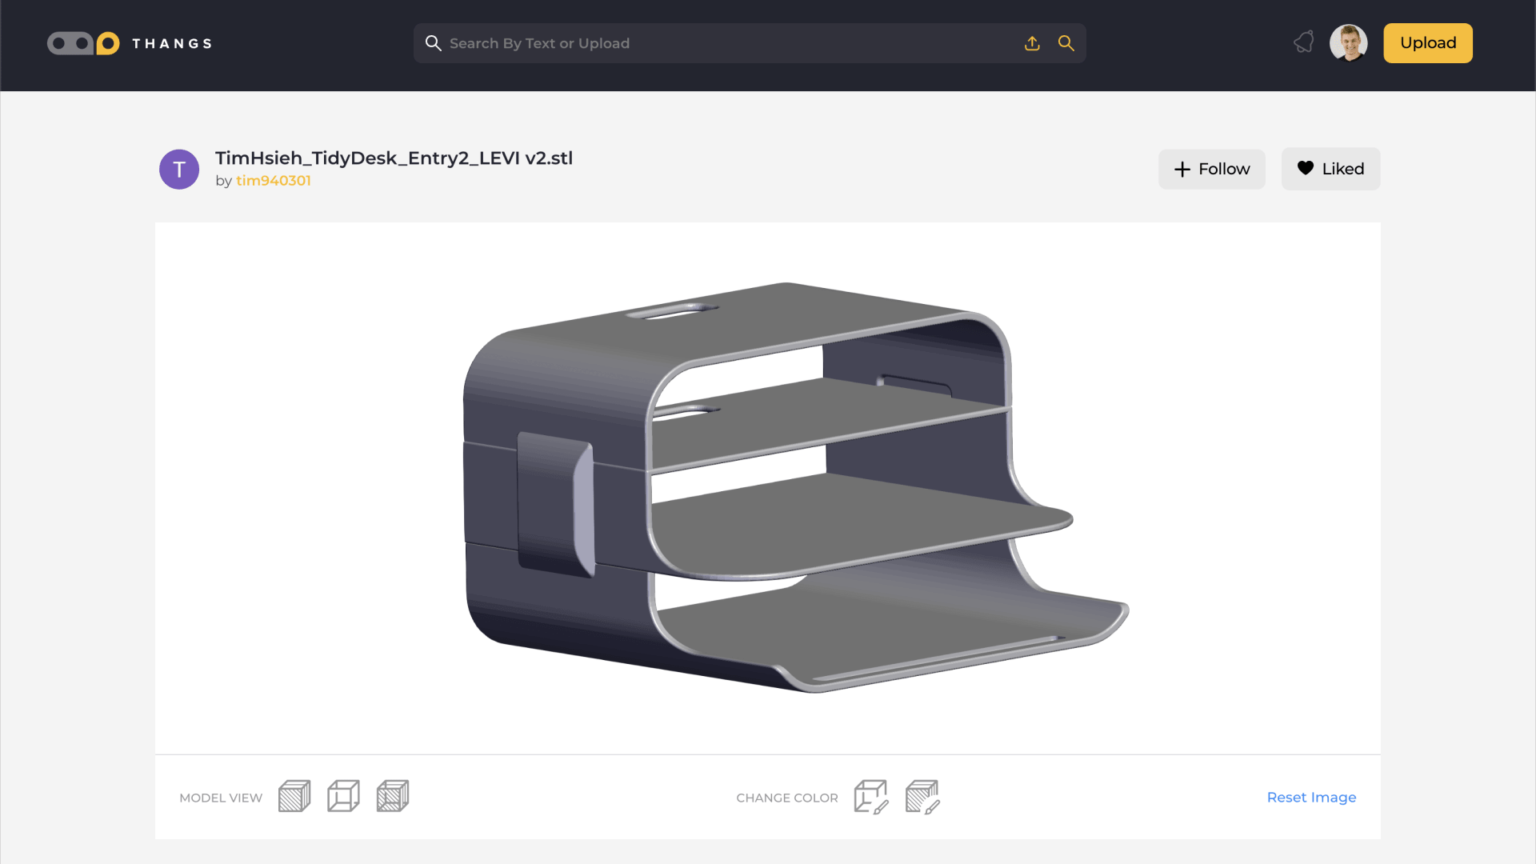Open the surface color change tool
The image size is (1536, 864).
pos(922,795)
